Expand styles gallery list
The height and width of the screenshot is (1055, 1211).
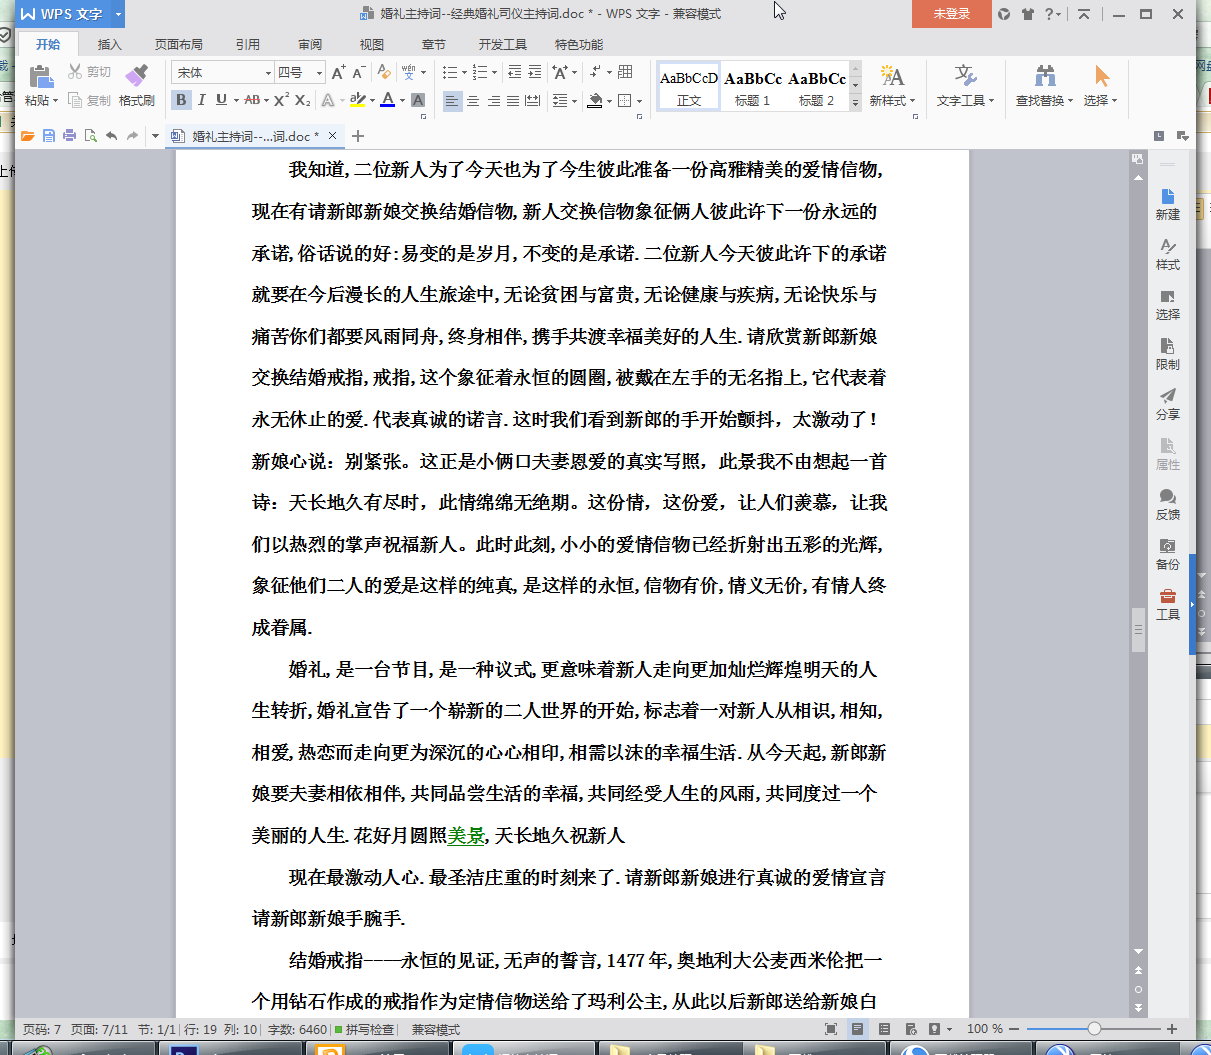[855, 103]
